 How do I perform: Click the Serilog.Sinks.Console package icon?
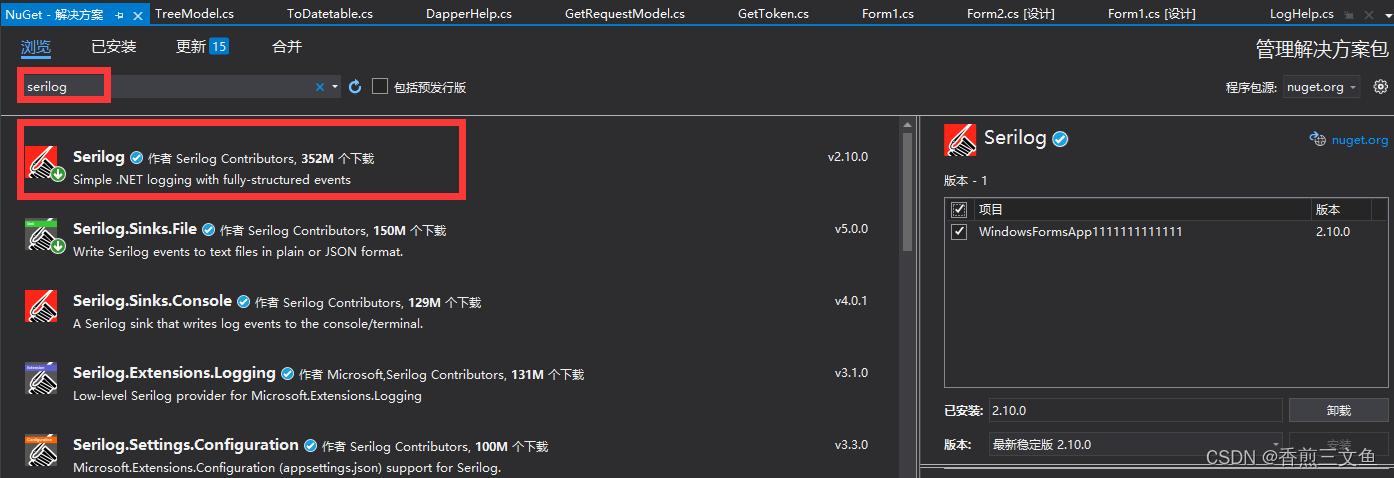(42, 307)
